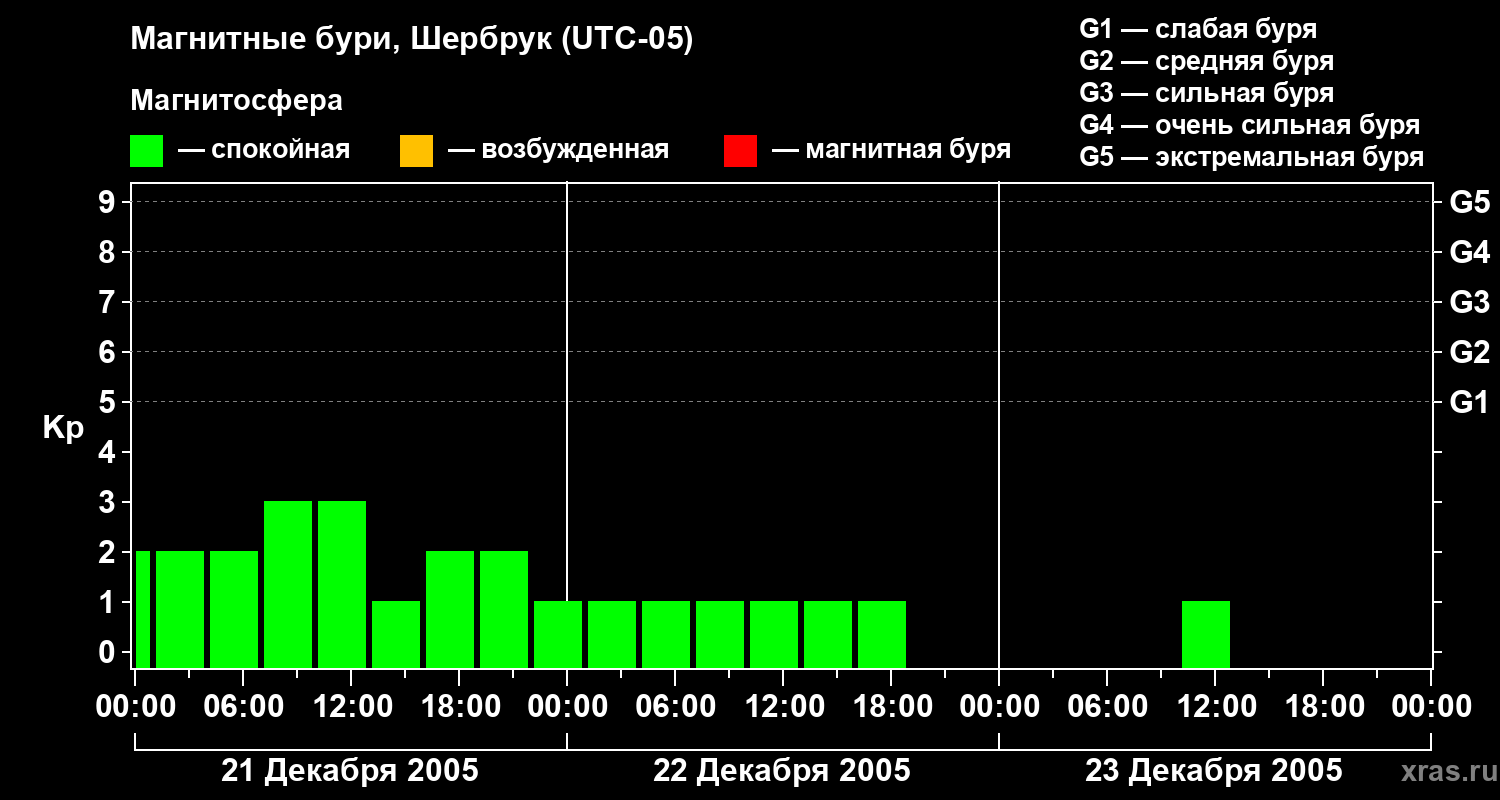
Task: Click the G2 label on the right axis
Action: 1469,352
